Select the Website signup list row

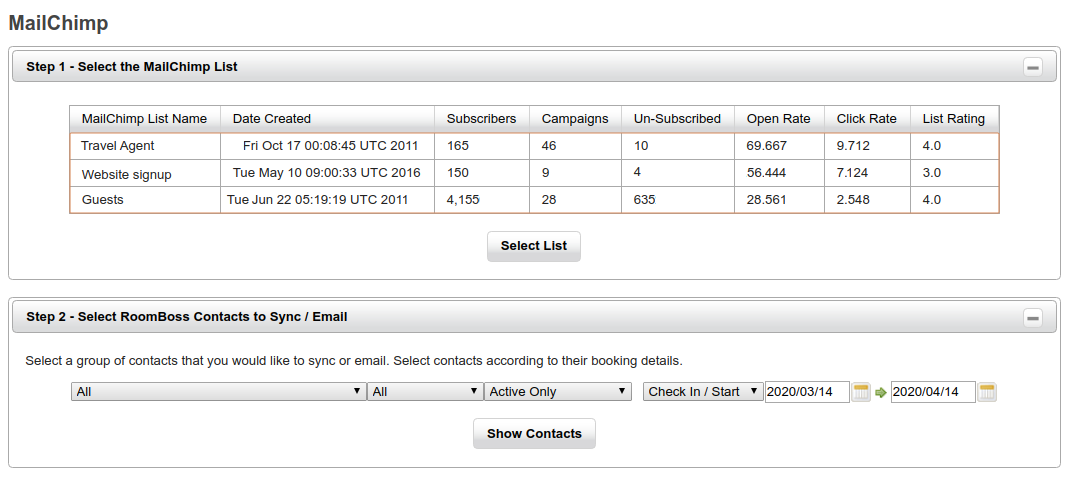click(x=127, y=174)
